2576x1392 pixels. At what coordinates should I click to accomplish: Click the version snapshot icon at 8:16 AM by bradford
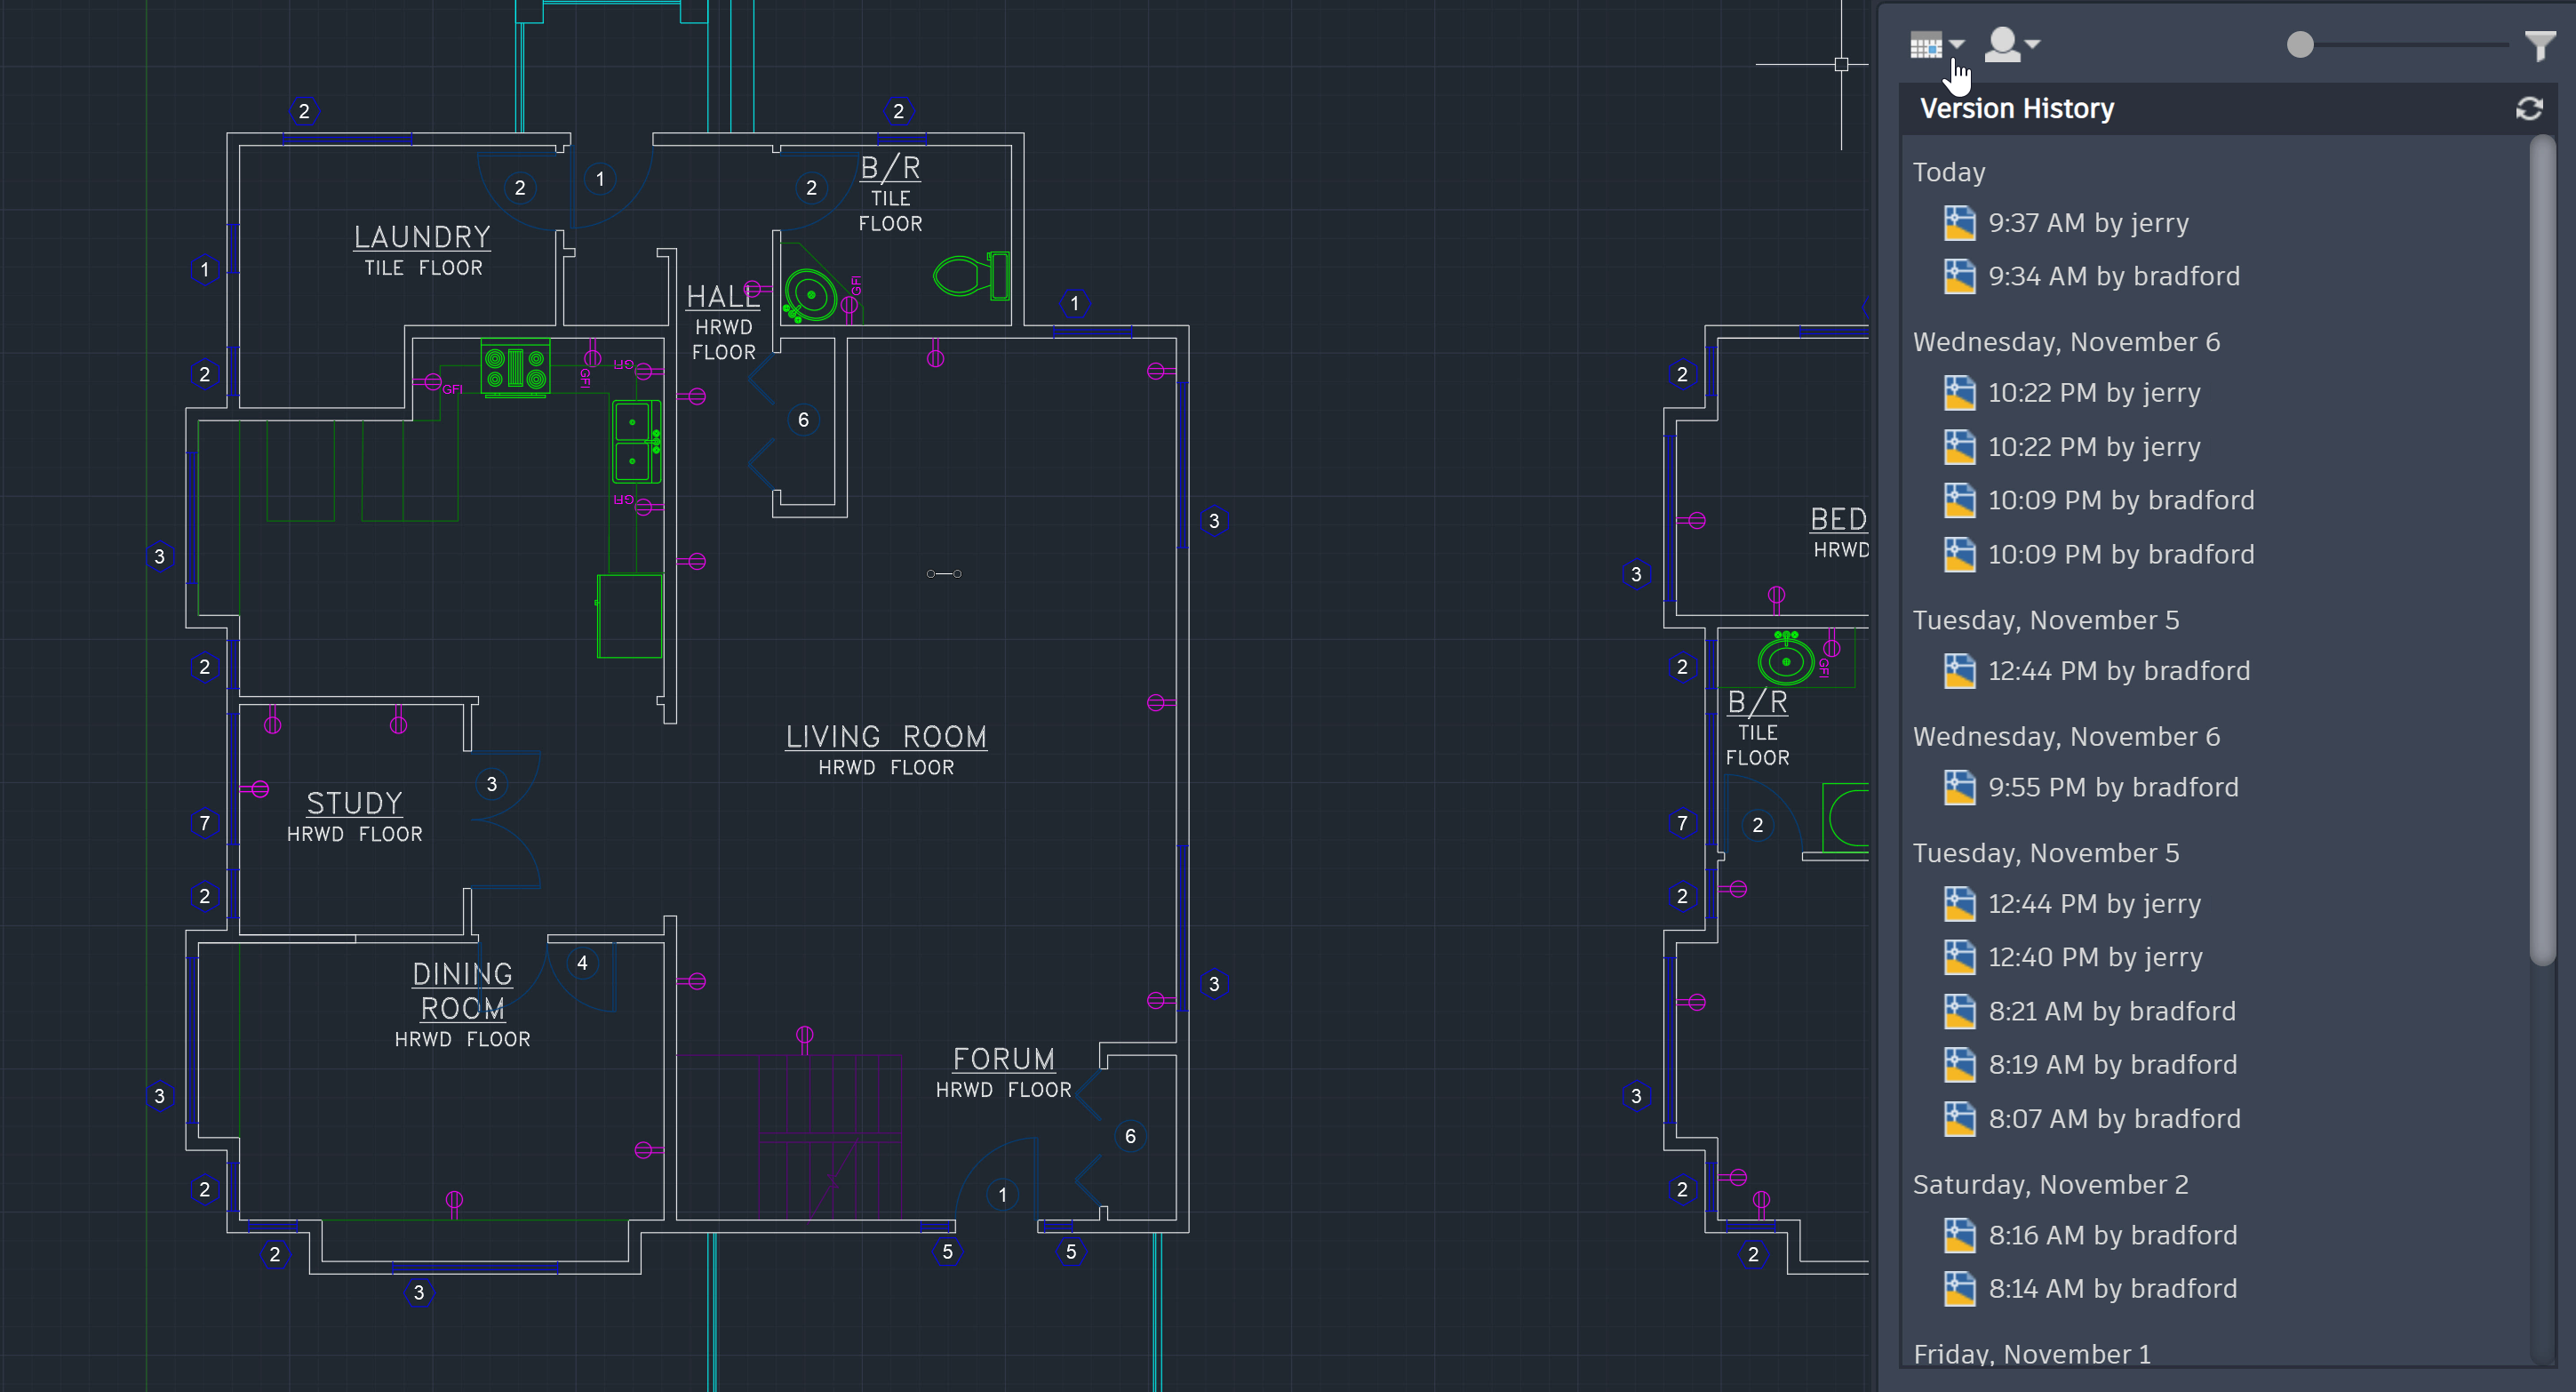tap(1958, 1236)
